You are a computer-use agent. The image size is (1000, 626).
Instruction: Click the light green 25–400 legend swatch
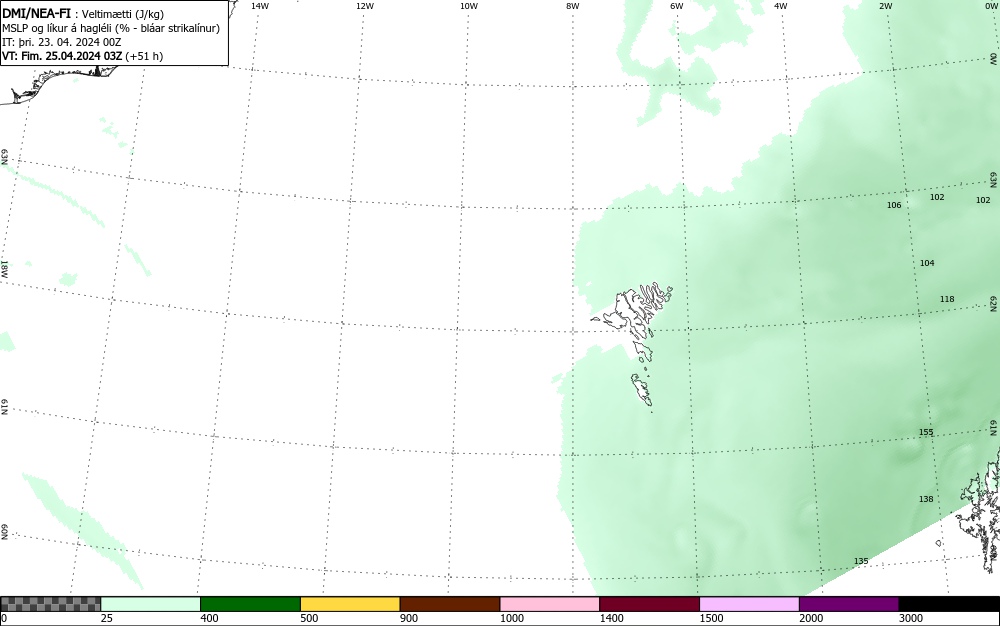(151, 604)
